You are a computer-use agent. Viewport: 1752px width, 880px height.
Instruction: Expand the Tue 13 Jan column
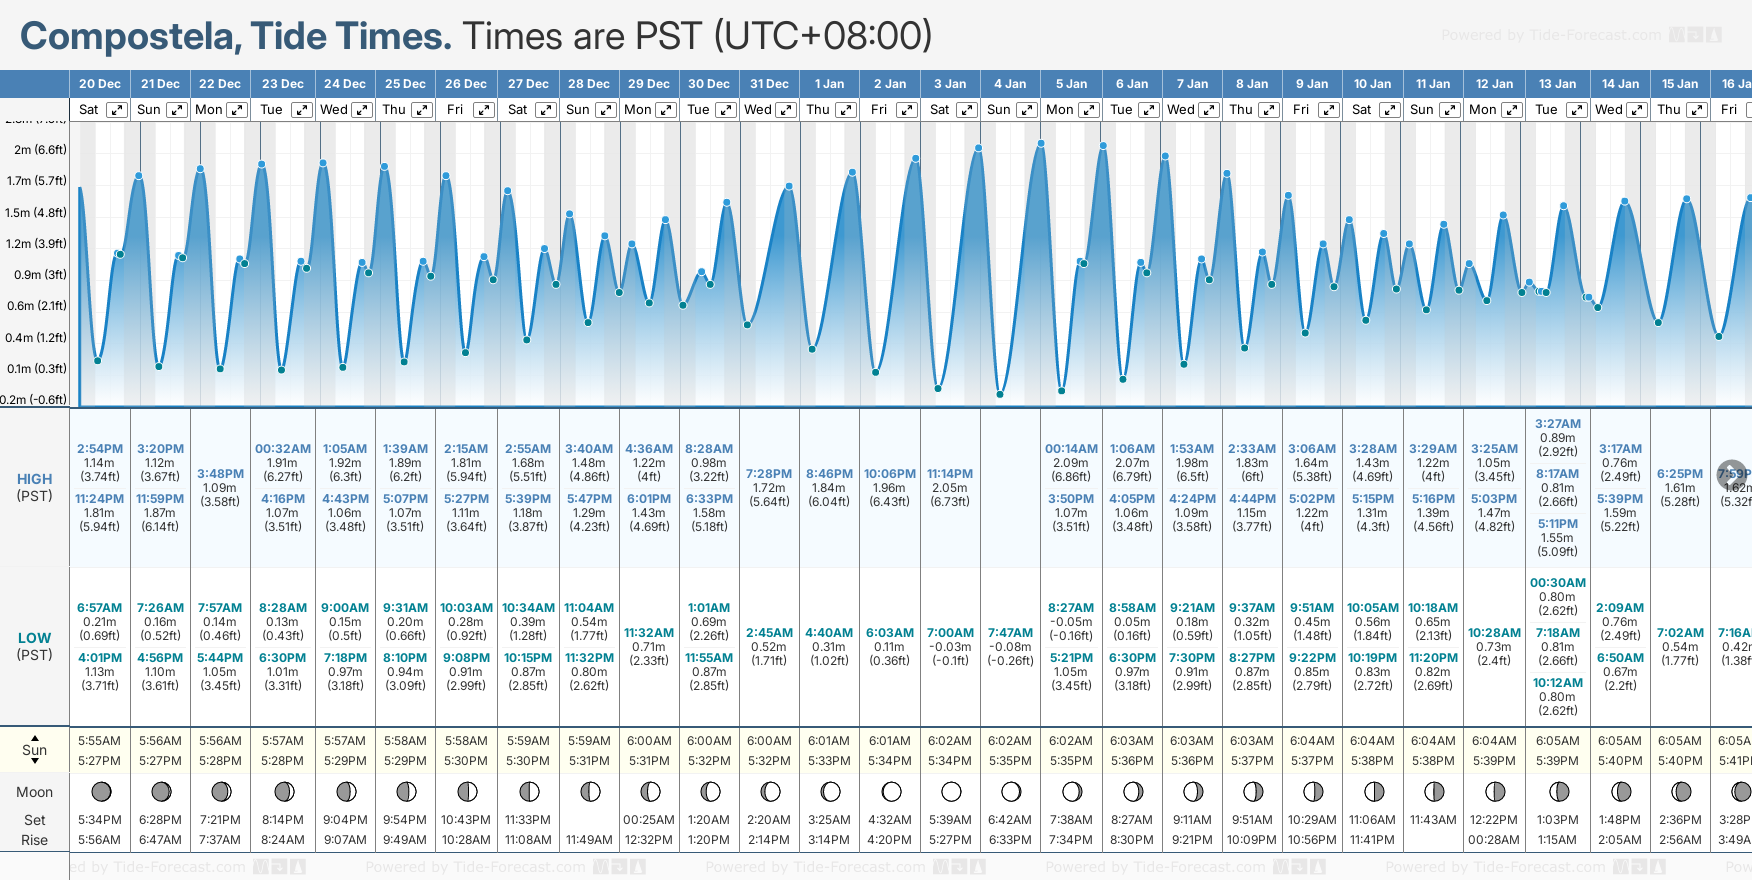(x=1576, y=110)
